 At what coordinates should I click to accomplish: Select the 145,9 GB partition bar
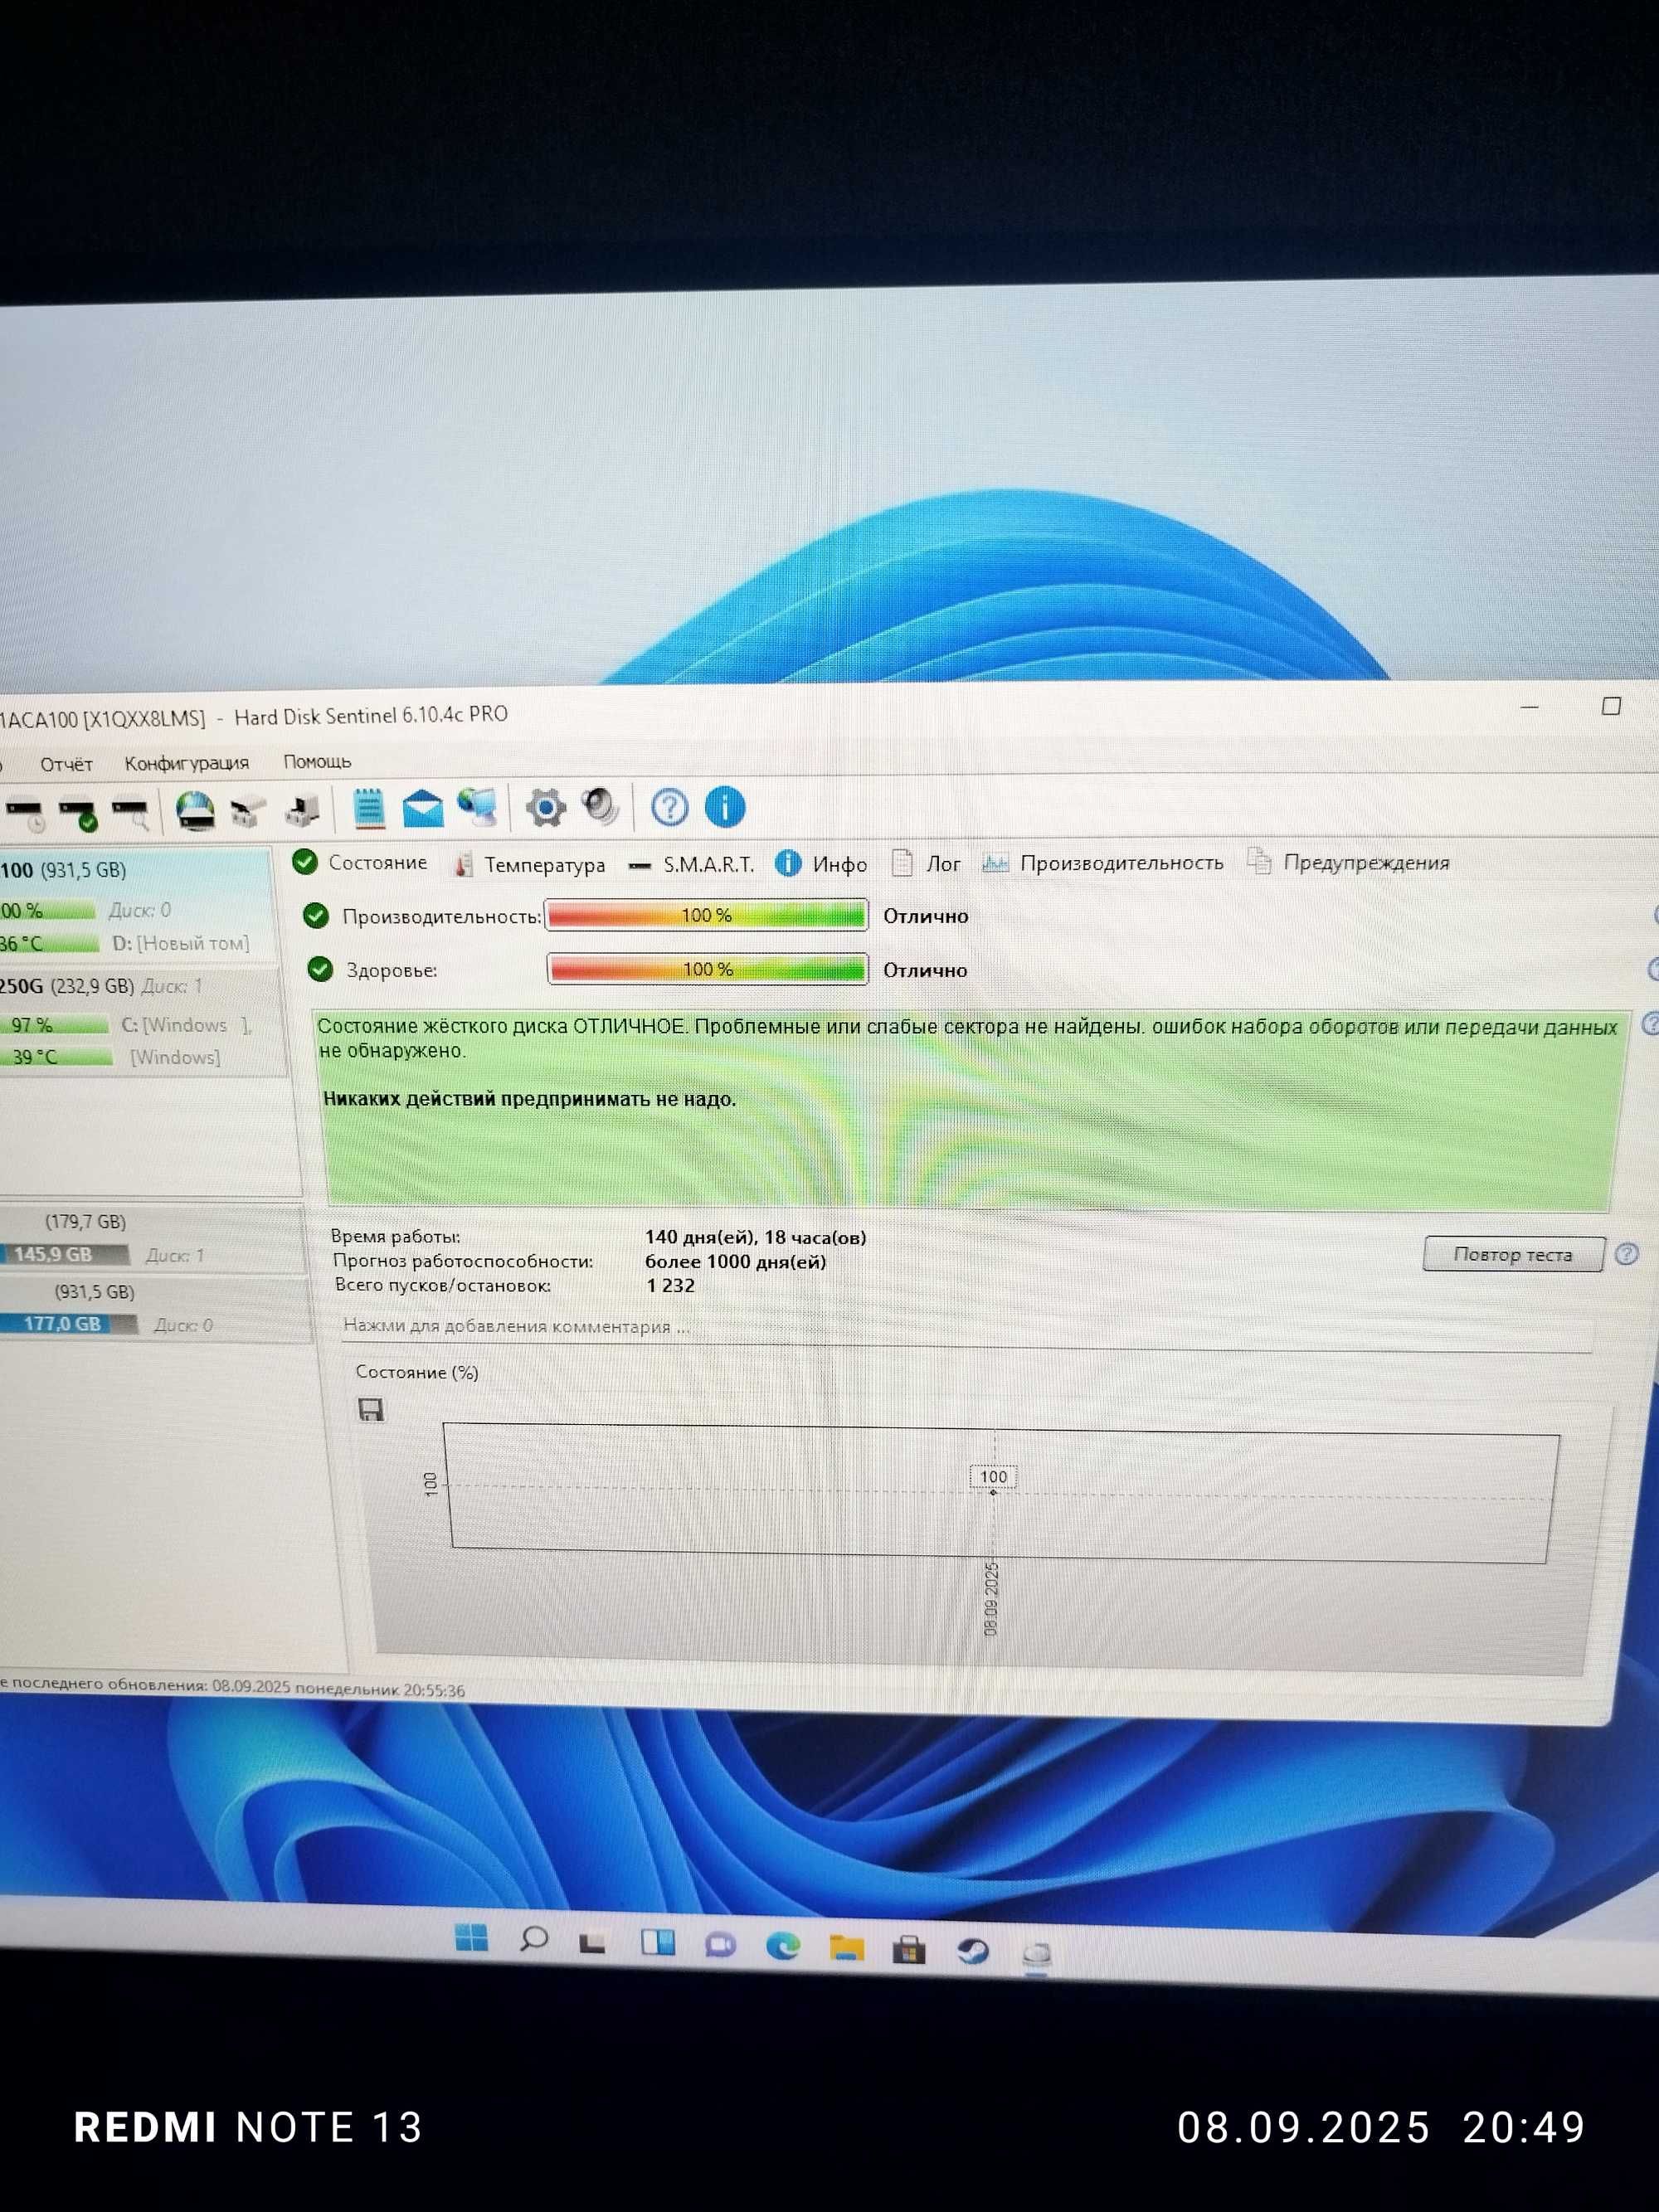click(x=64, y=1254)
